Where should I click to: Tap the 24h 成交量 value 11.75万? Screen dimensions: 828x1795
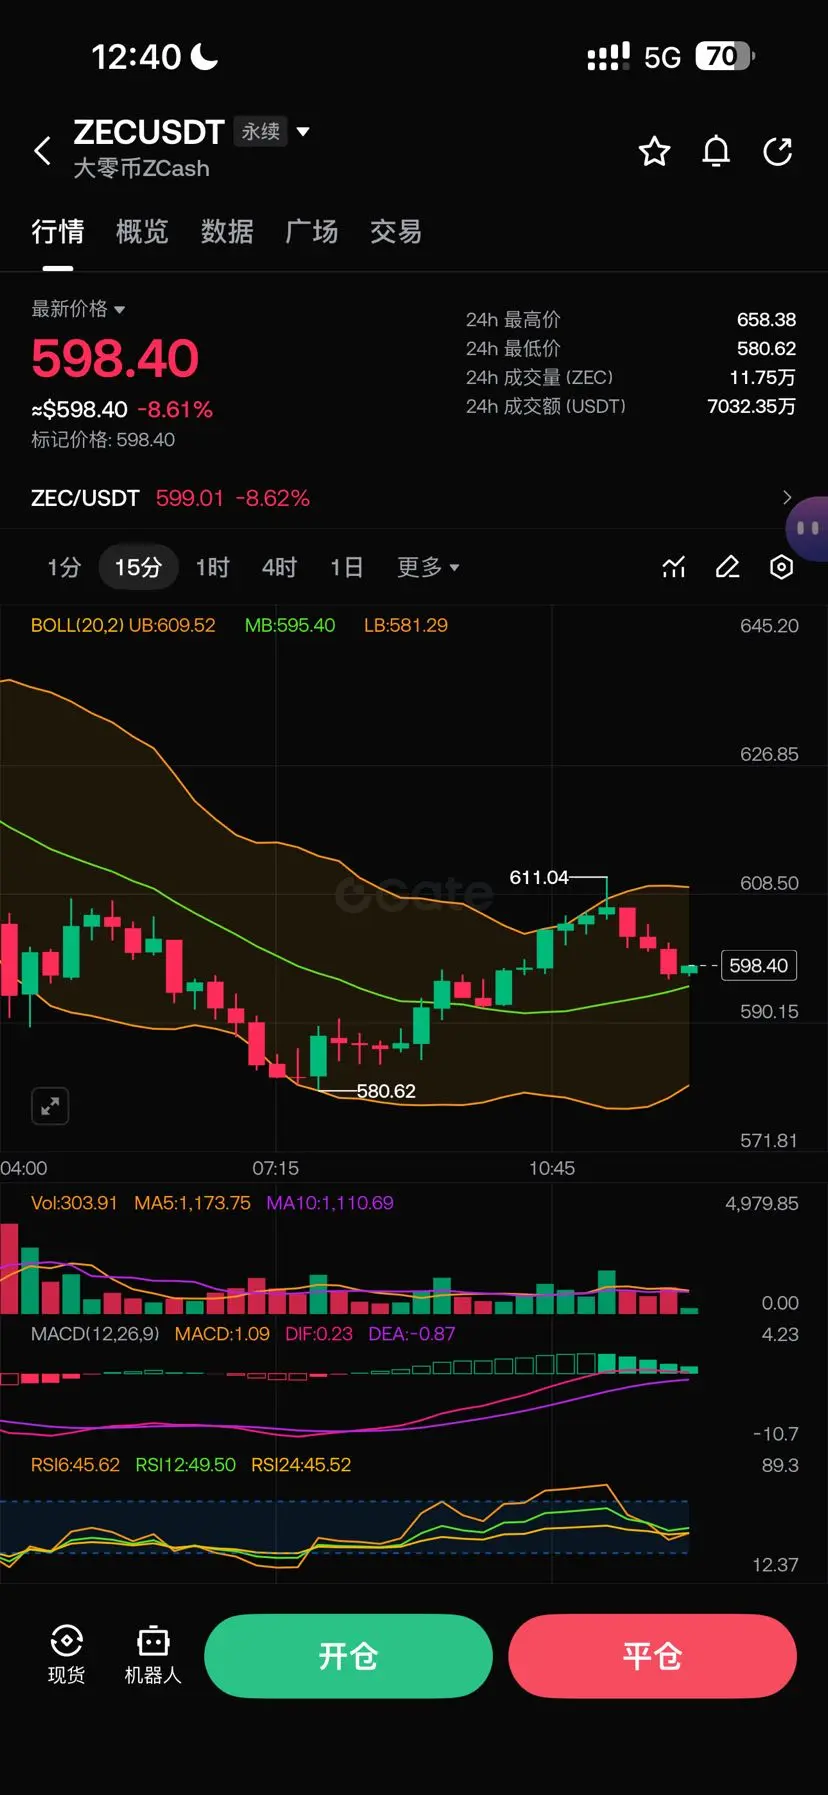[762, 378]
